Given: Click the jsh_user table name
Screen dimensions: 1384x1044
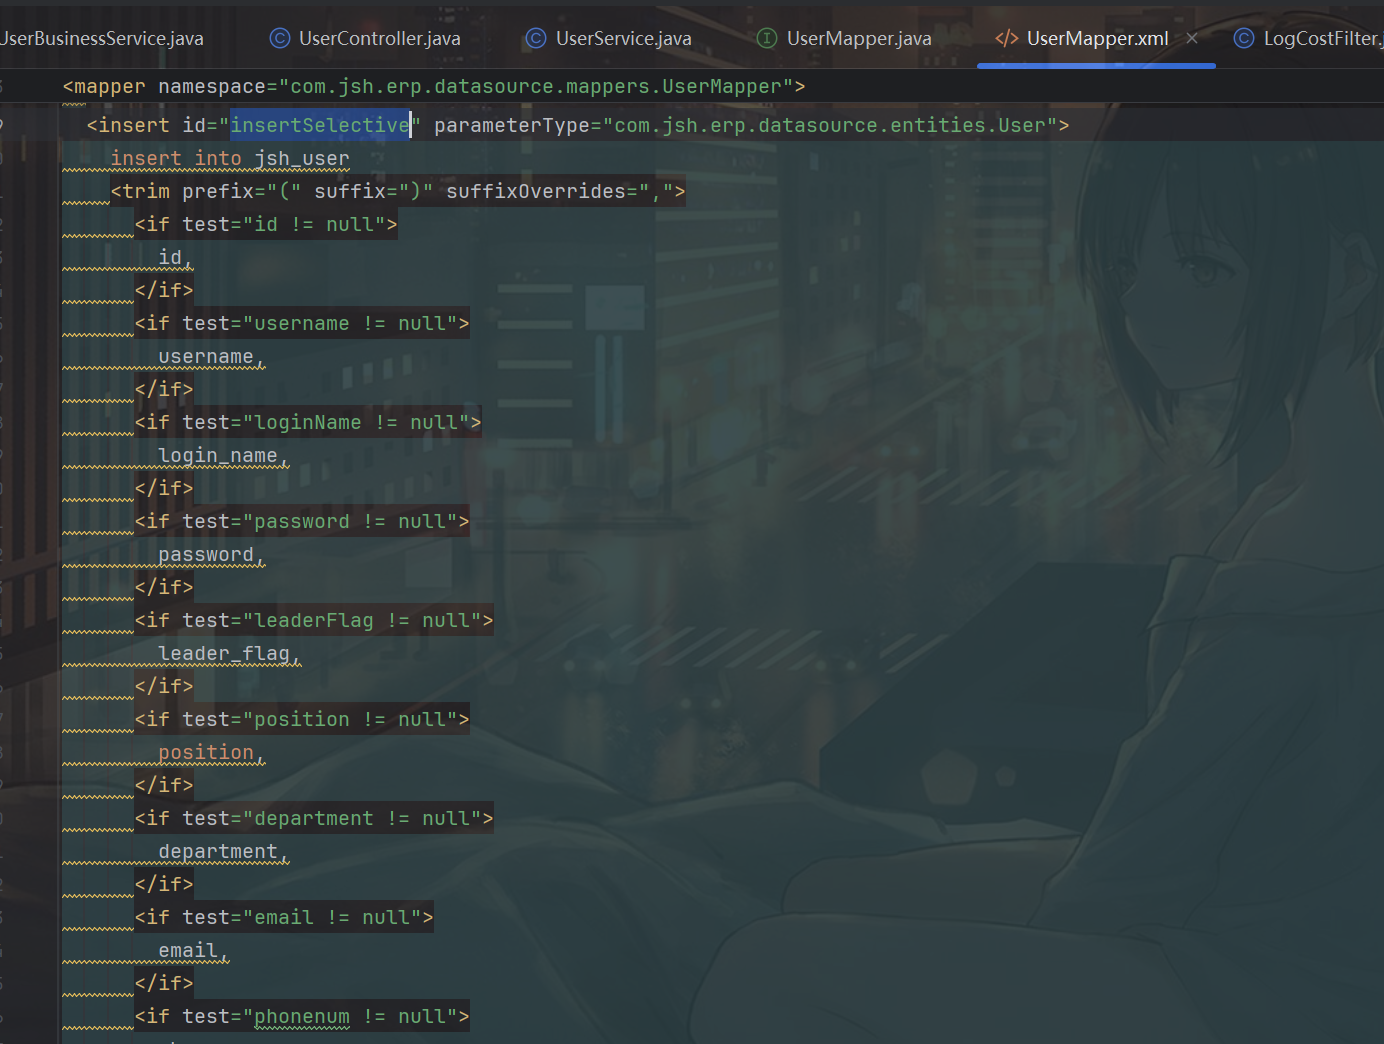Looking at the screenshot, I should point(302,158).
